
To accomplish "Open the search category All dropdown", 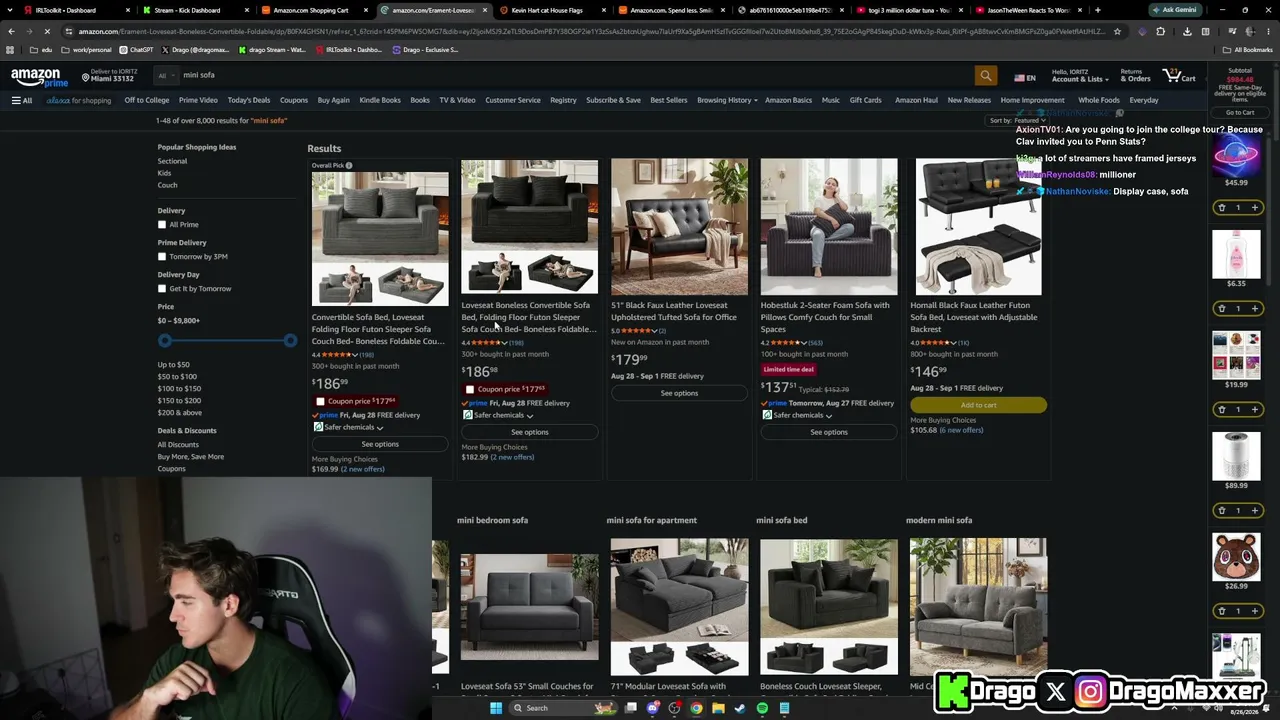I will pos(165,76).
